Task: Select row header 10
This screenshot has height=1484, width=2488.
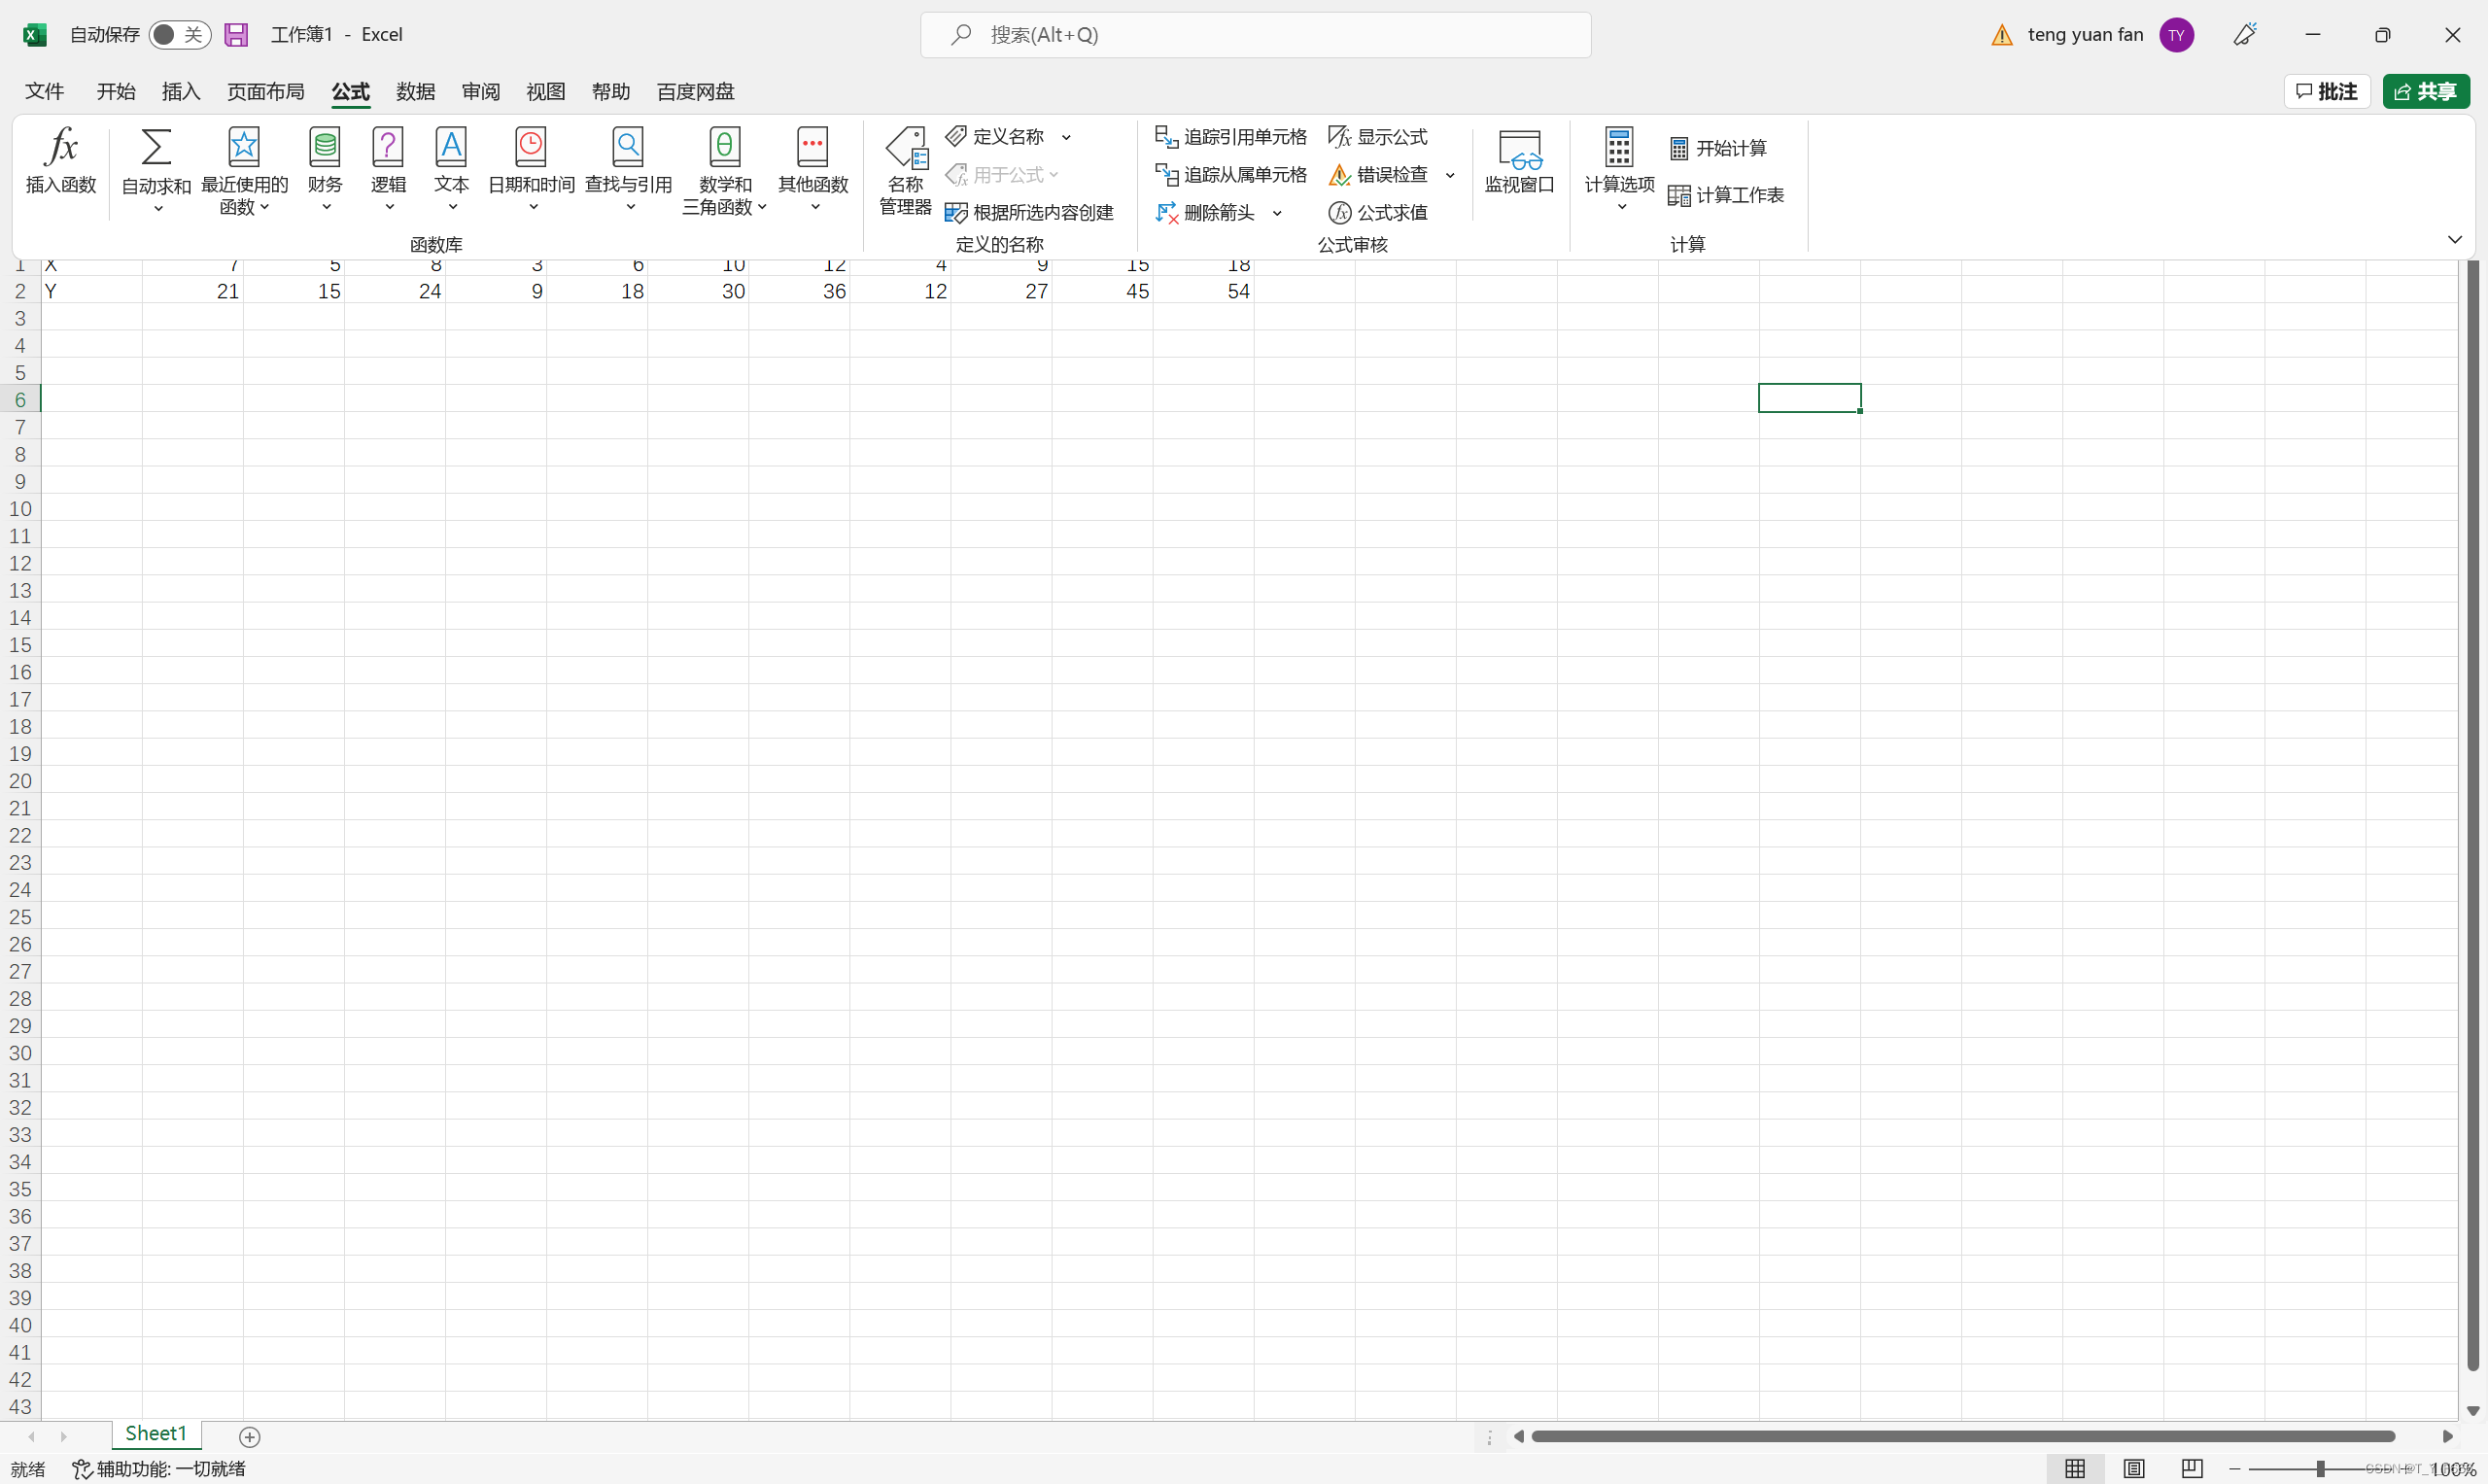Action: click(20, 508)
